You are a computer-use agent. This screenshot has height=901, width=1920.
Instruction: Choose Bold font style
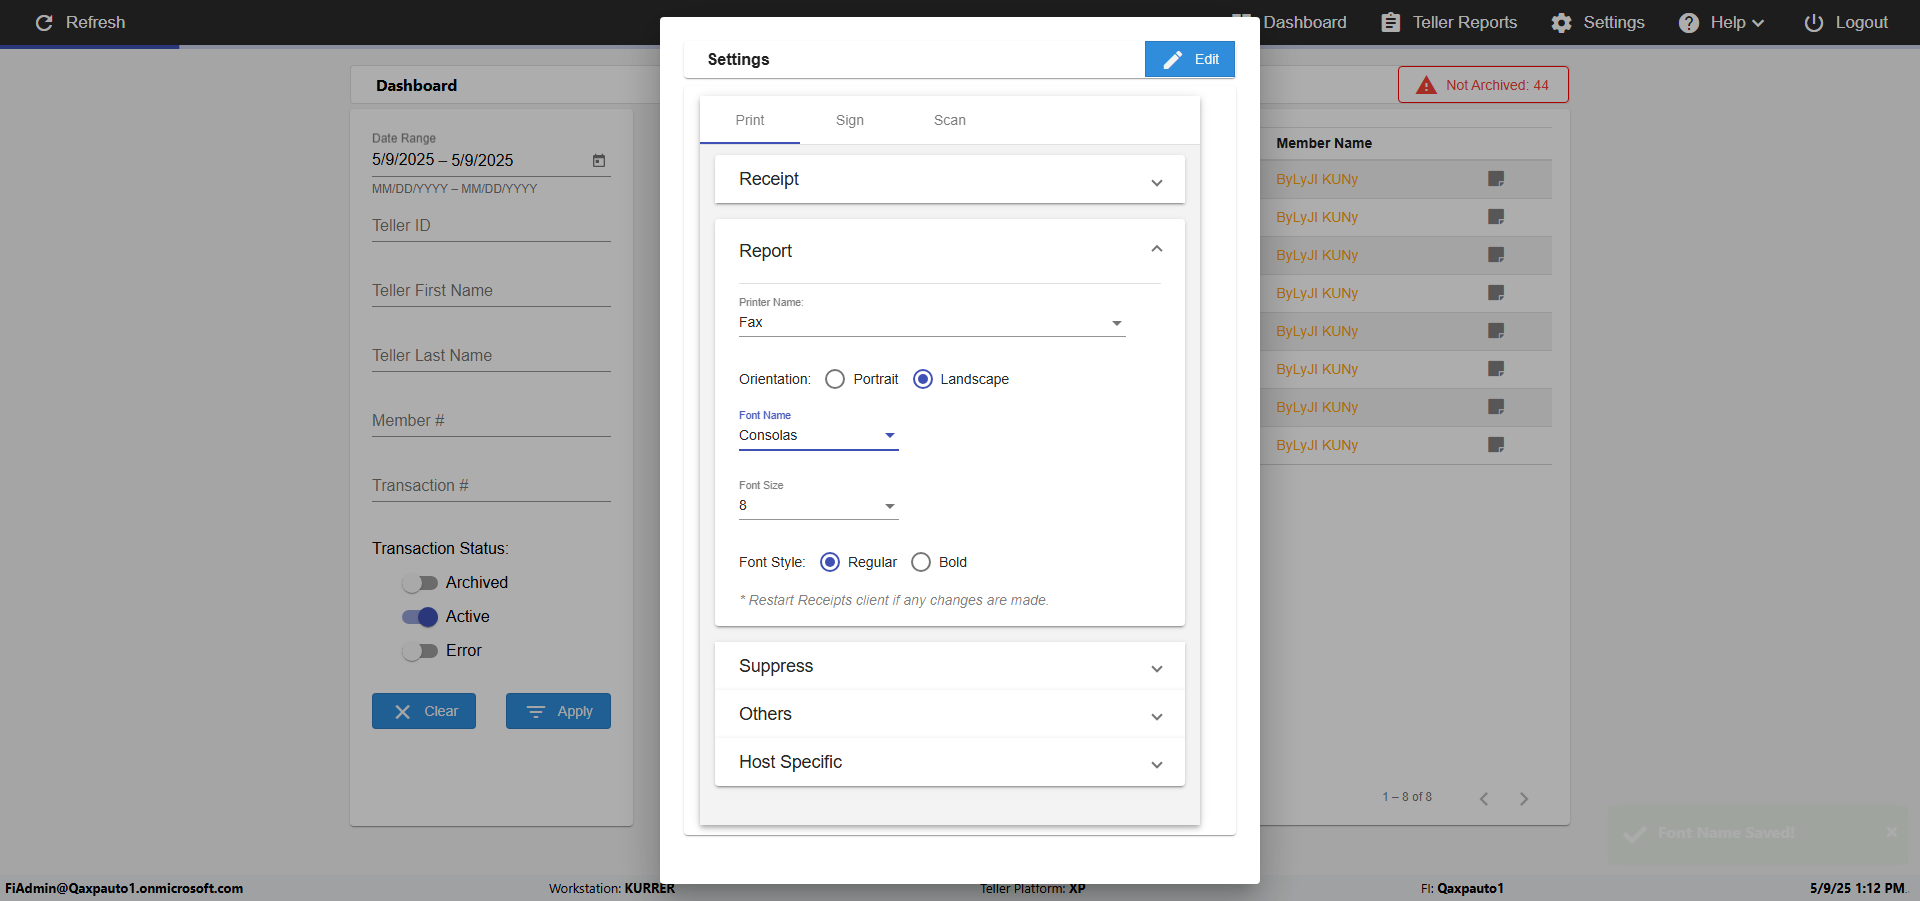click(x=921, y=562)
